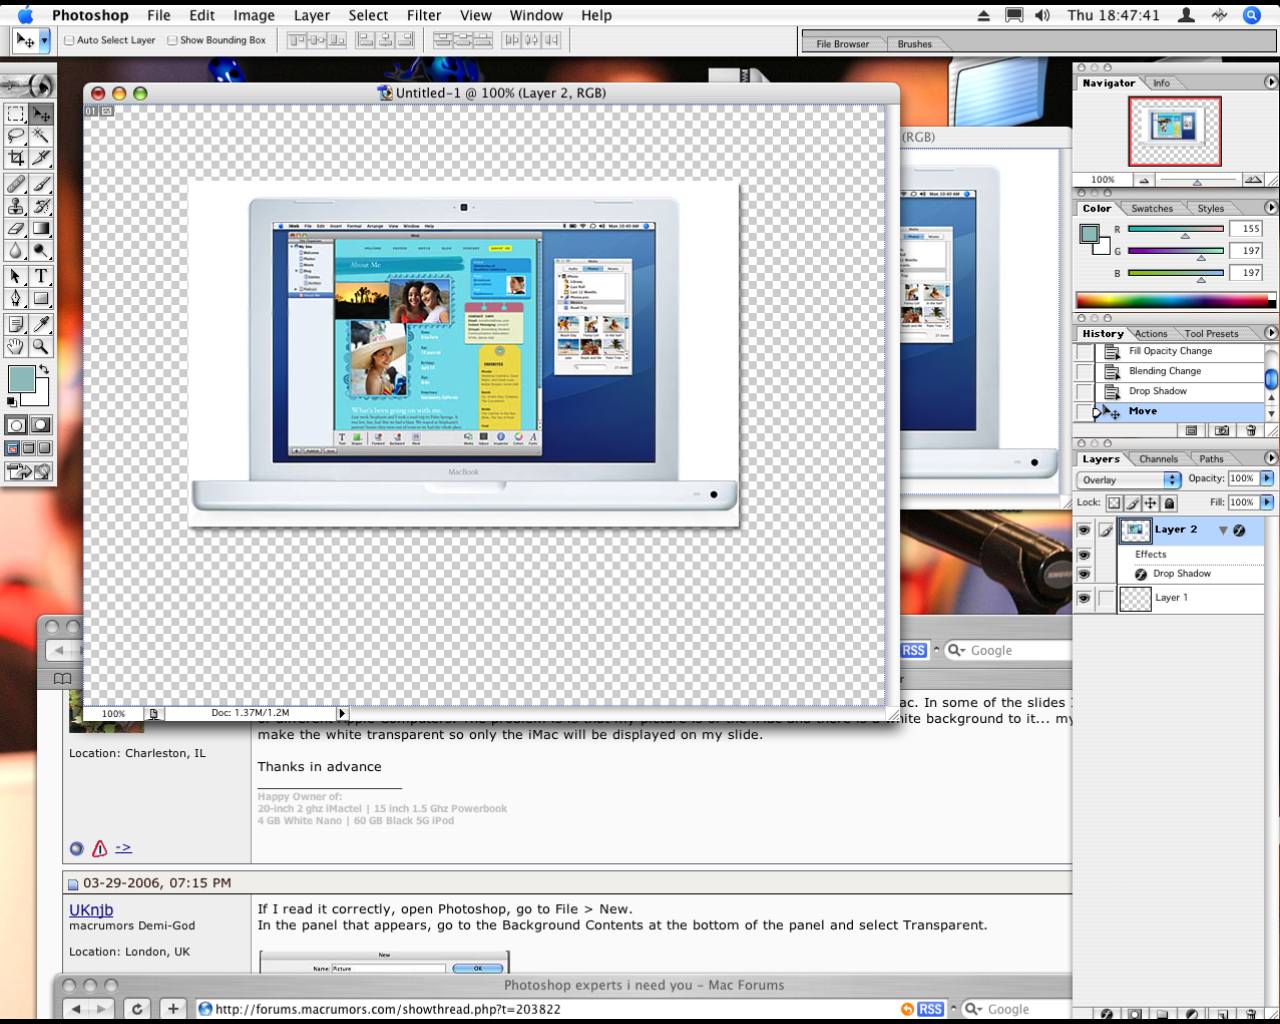Toggle Drop Shadow effect visibility eye
Screen dimensions: 1280x1024
coord(1084,574)
